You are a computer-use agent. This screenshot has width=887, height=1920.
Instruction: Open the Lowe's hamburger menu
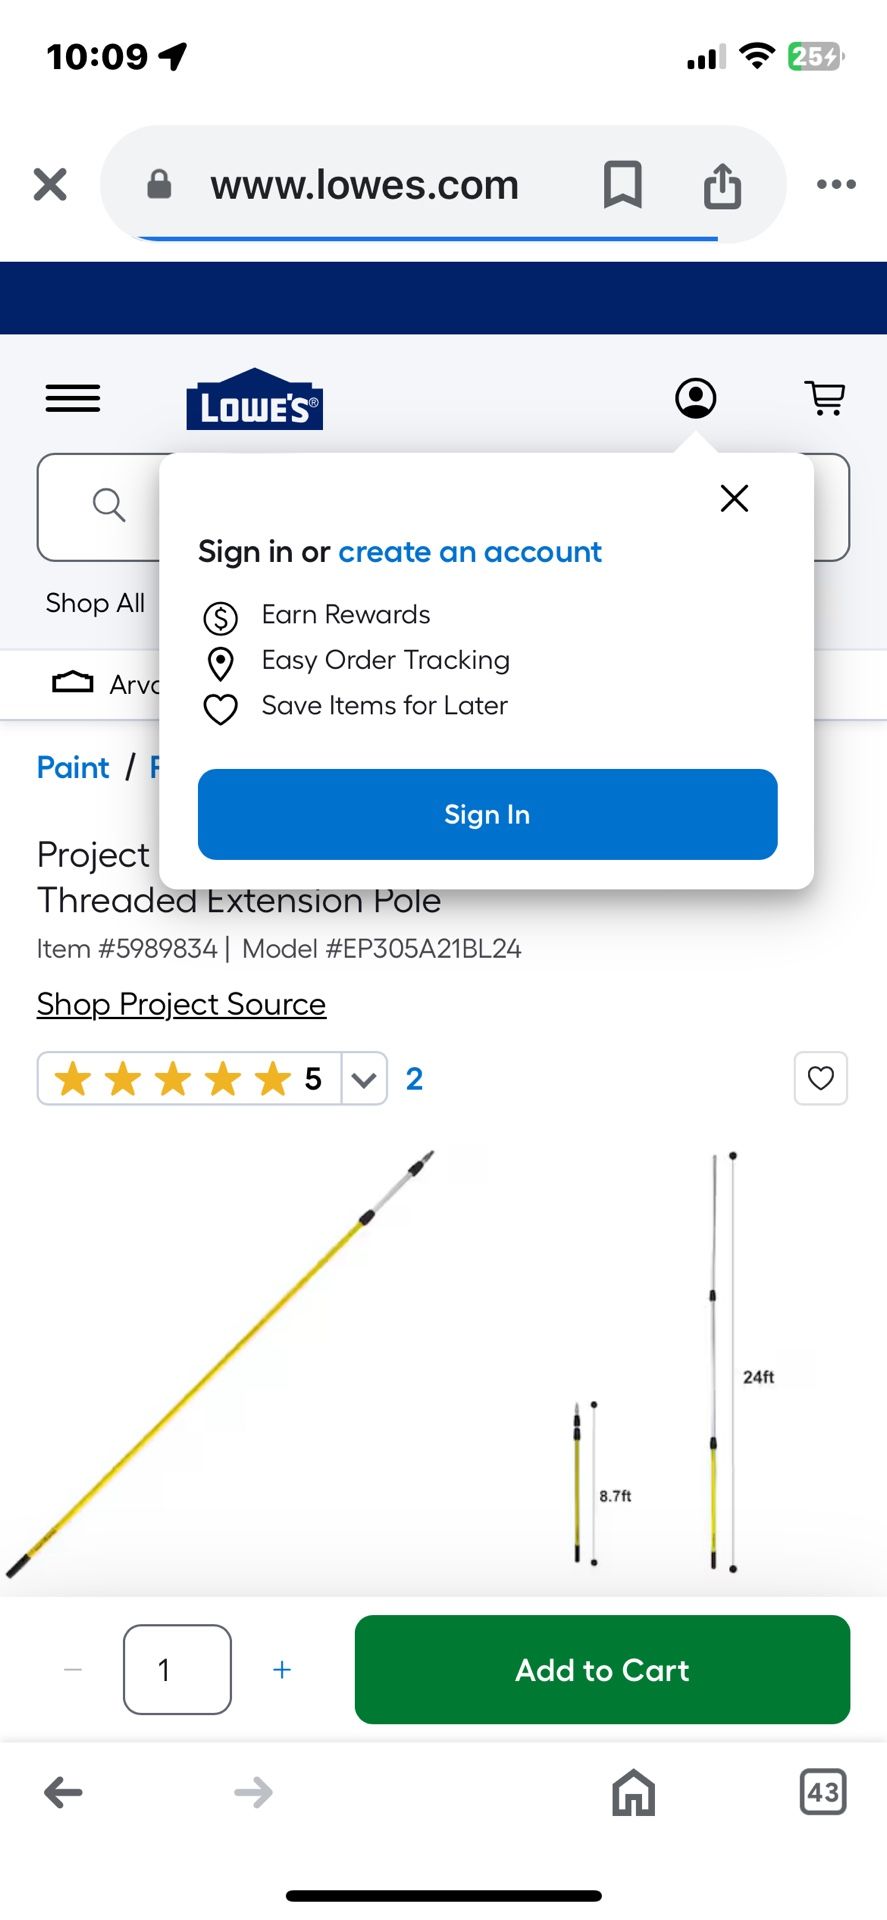(x=73, y=398)
